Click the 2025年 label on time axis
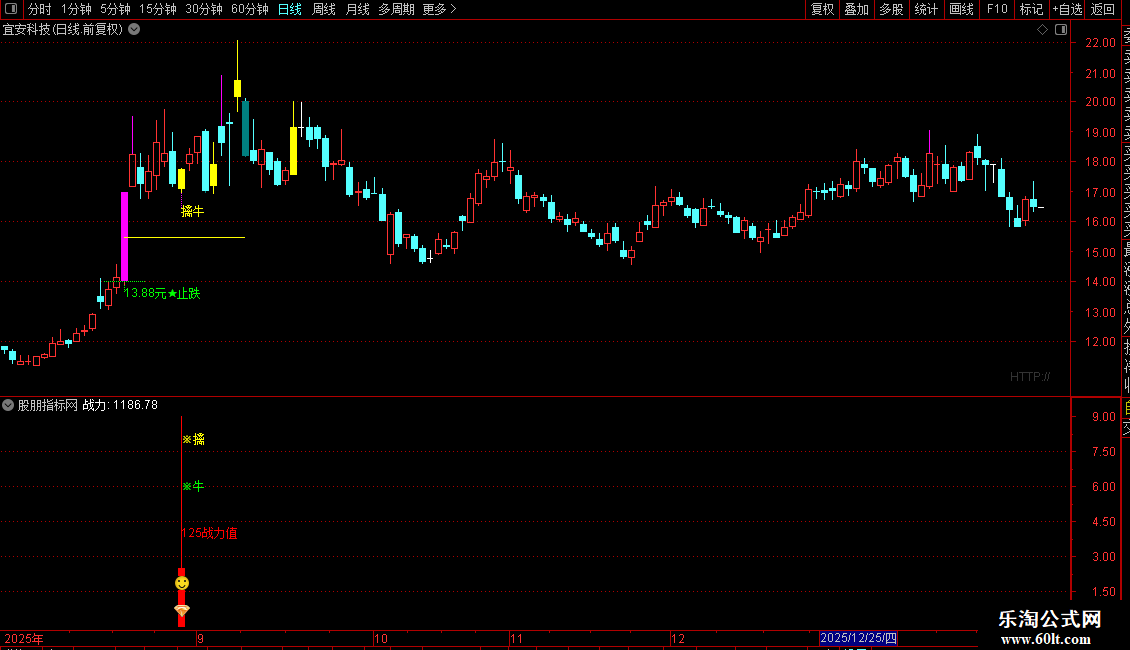This screenshot has height=650, width=1130. click(24, 638)
